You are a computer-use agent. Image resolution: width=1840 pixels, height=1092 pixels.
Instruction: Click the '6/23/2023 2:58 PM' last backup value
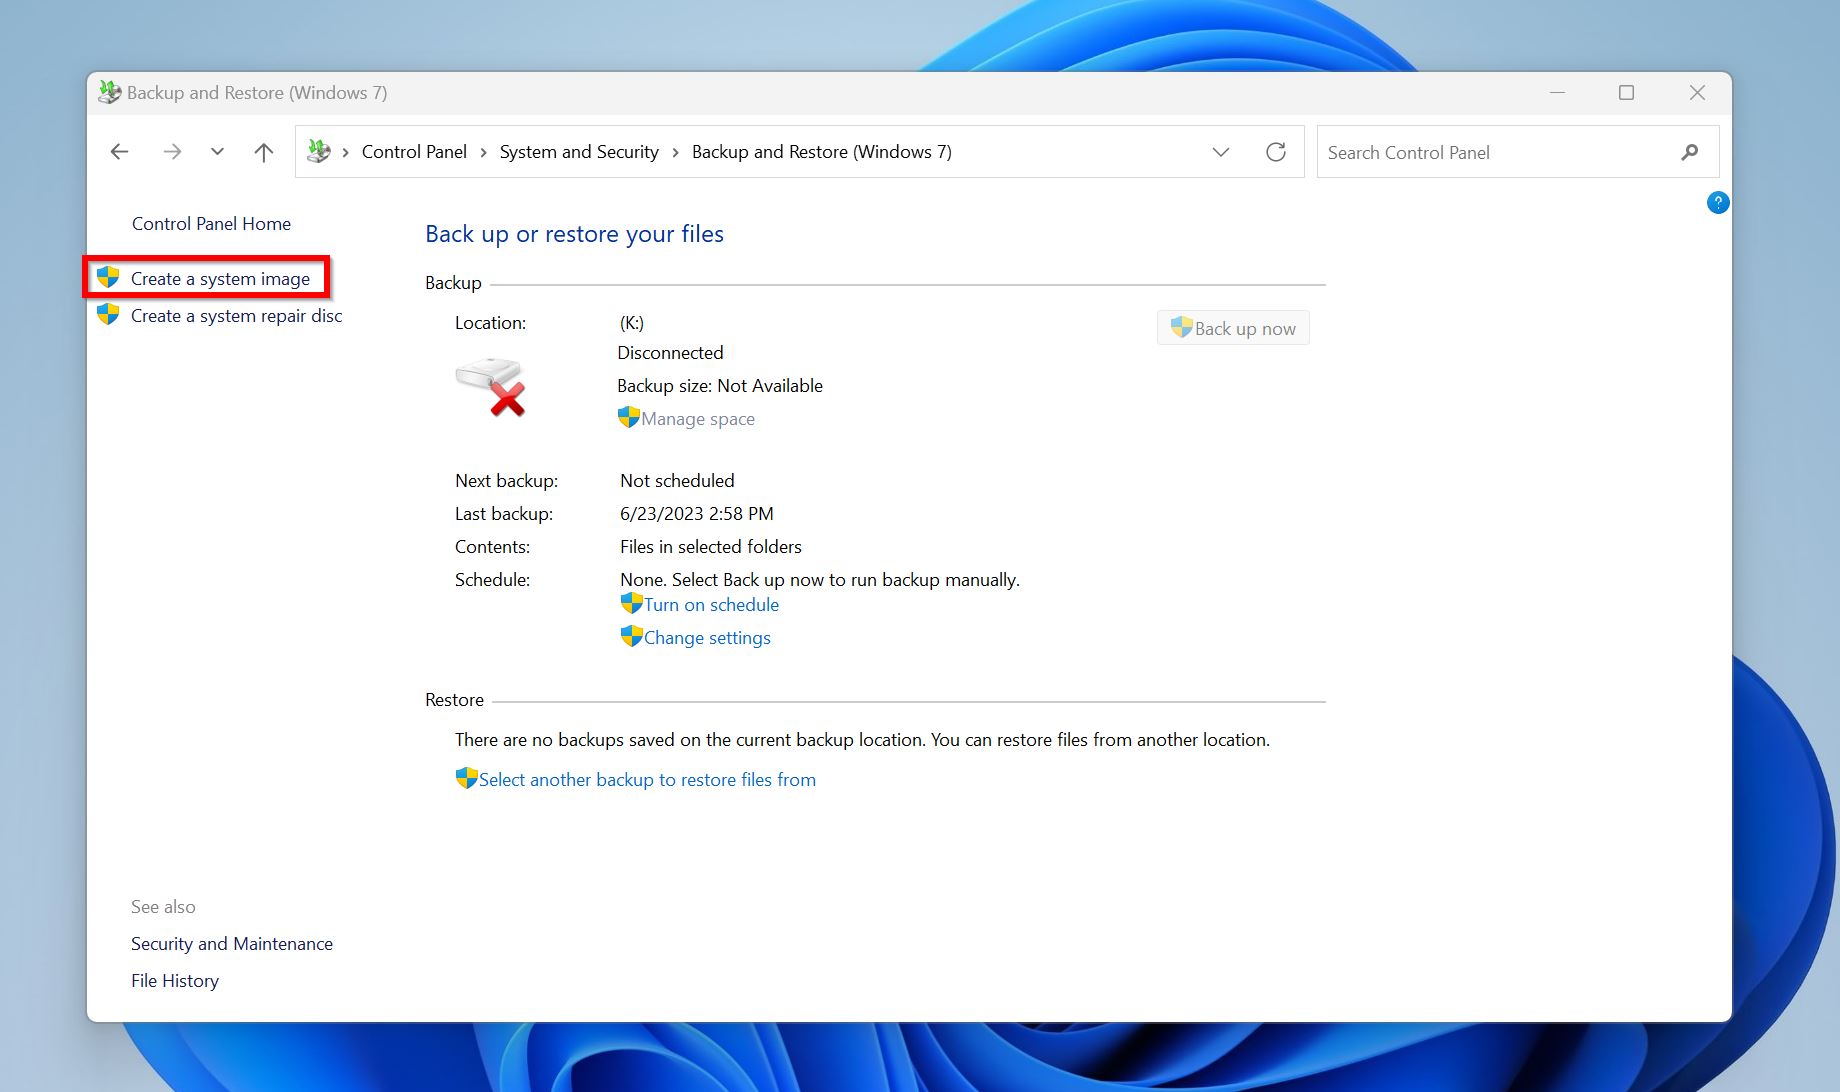697,514
